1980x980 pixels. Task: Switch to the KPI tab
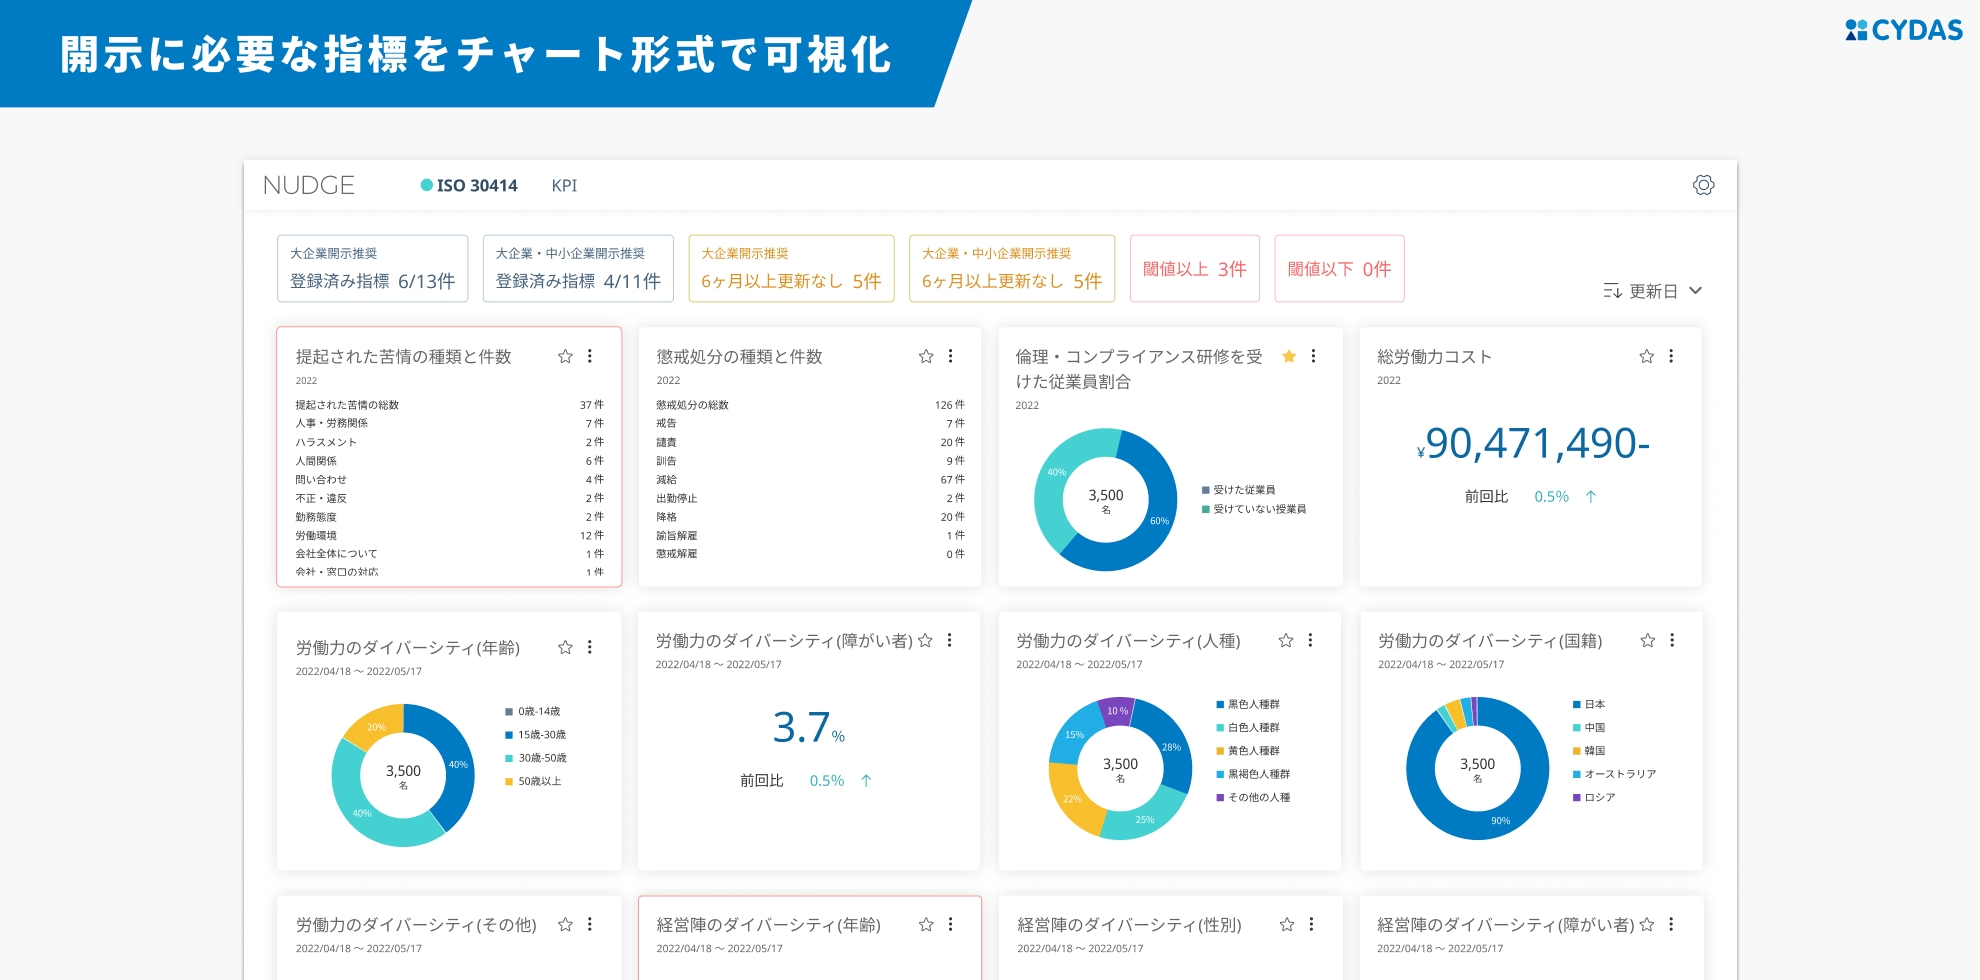pyautogui.click(x=564, y=185)
